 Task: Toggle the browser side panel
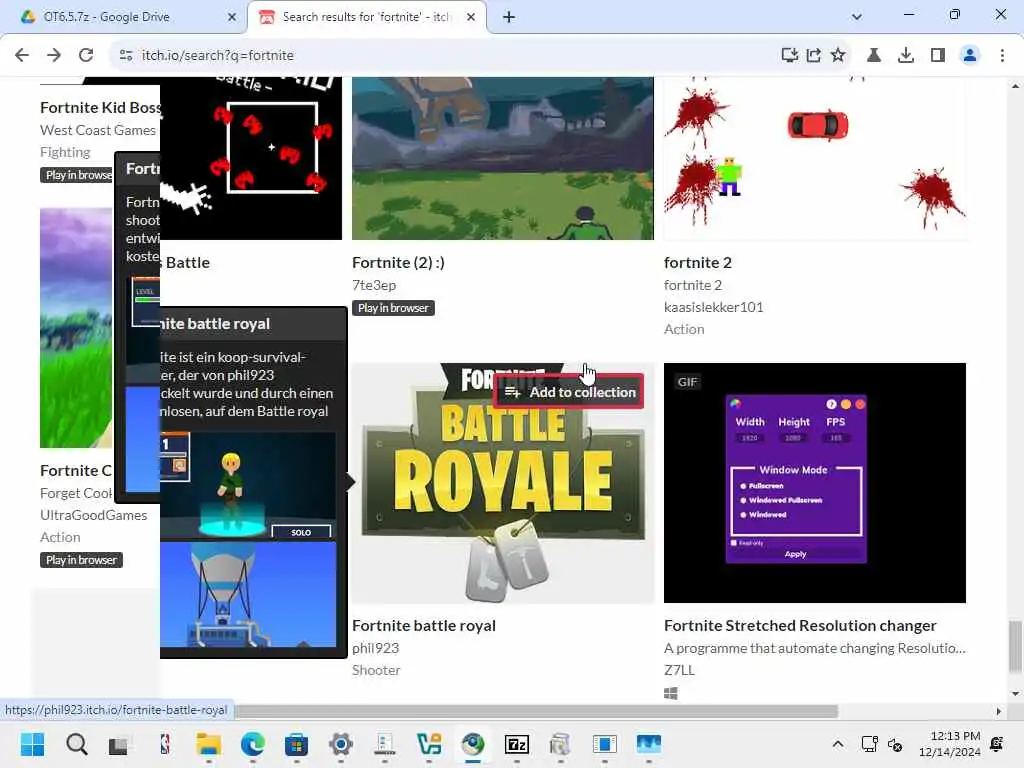click(x=938, y=56)
